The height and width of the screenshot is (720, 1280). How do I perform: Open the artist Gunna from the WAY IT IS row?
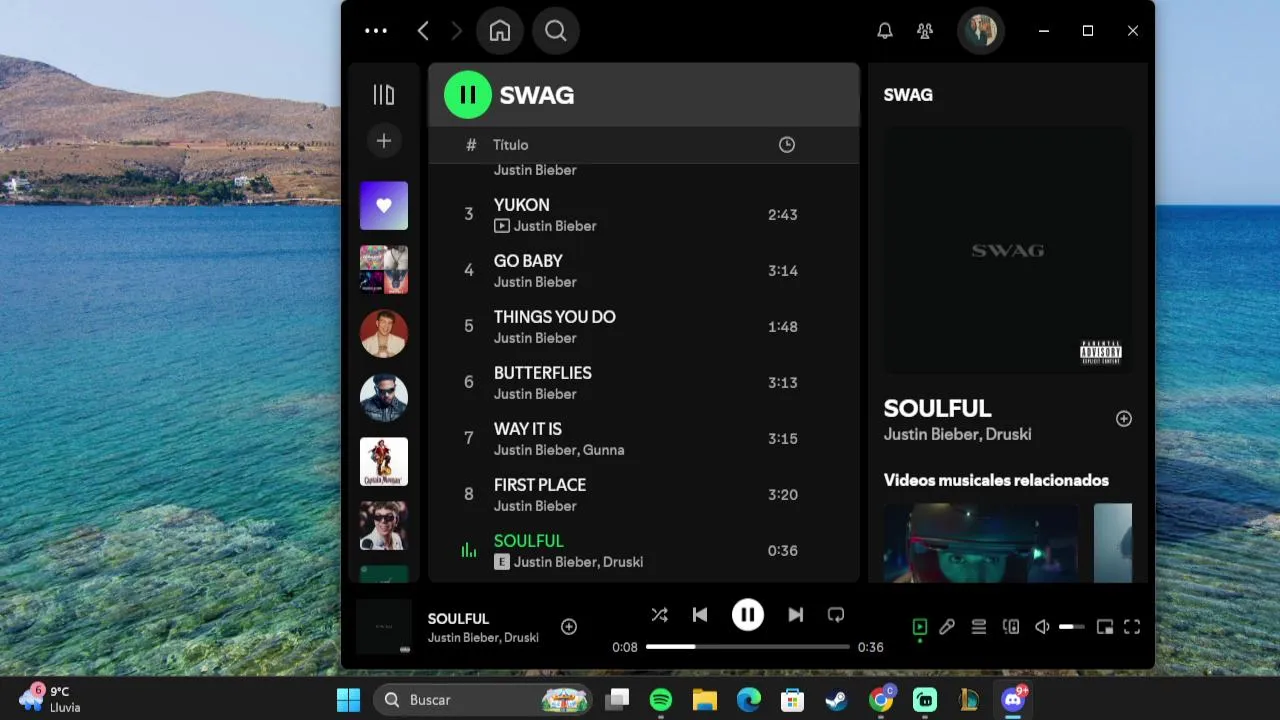(604, 450)
